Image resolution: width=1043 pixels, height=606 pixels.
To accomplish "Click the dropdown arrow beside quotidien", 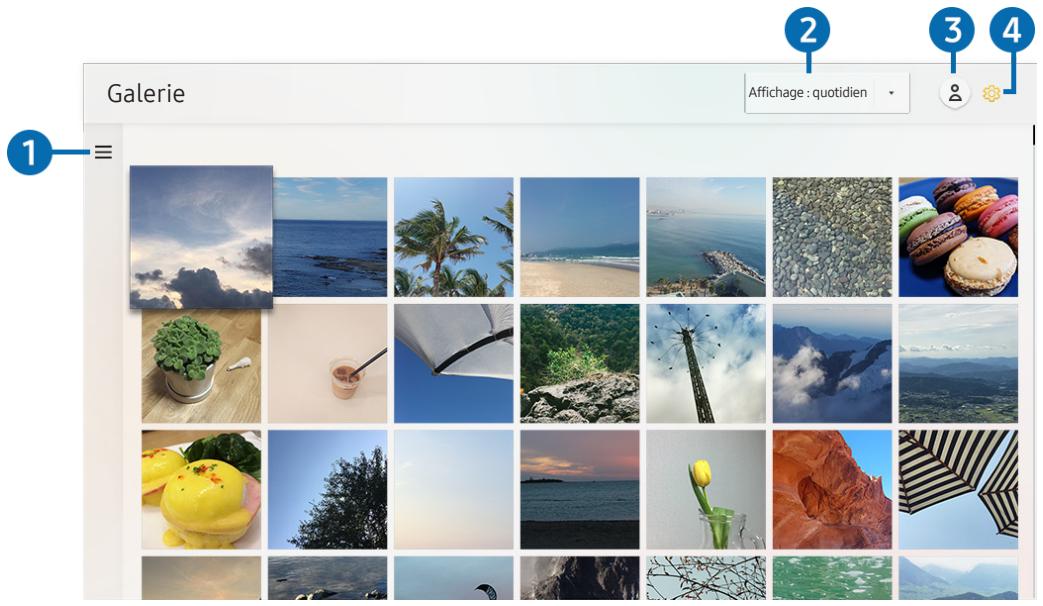I will [x=891, y=93].
